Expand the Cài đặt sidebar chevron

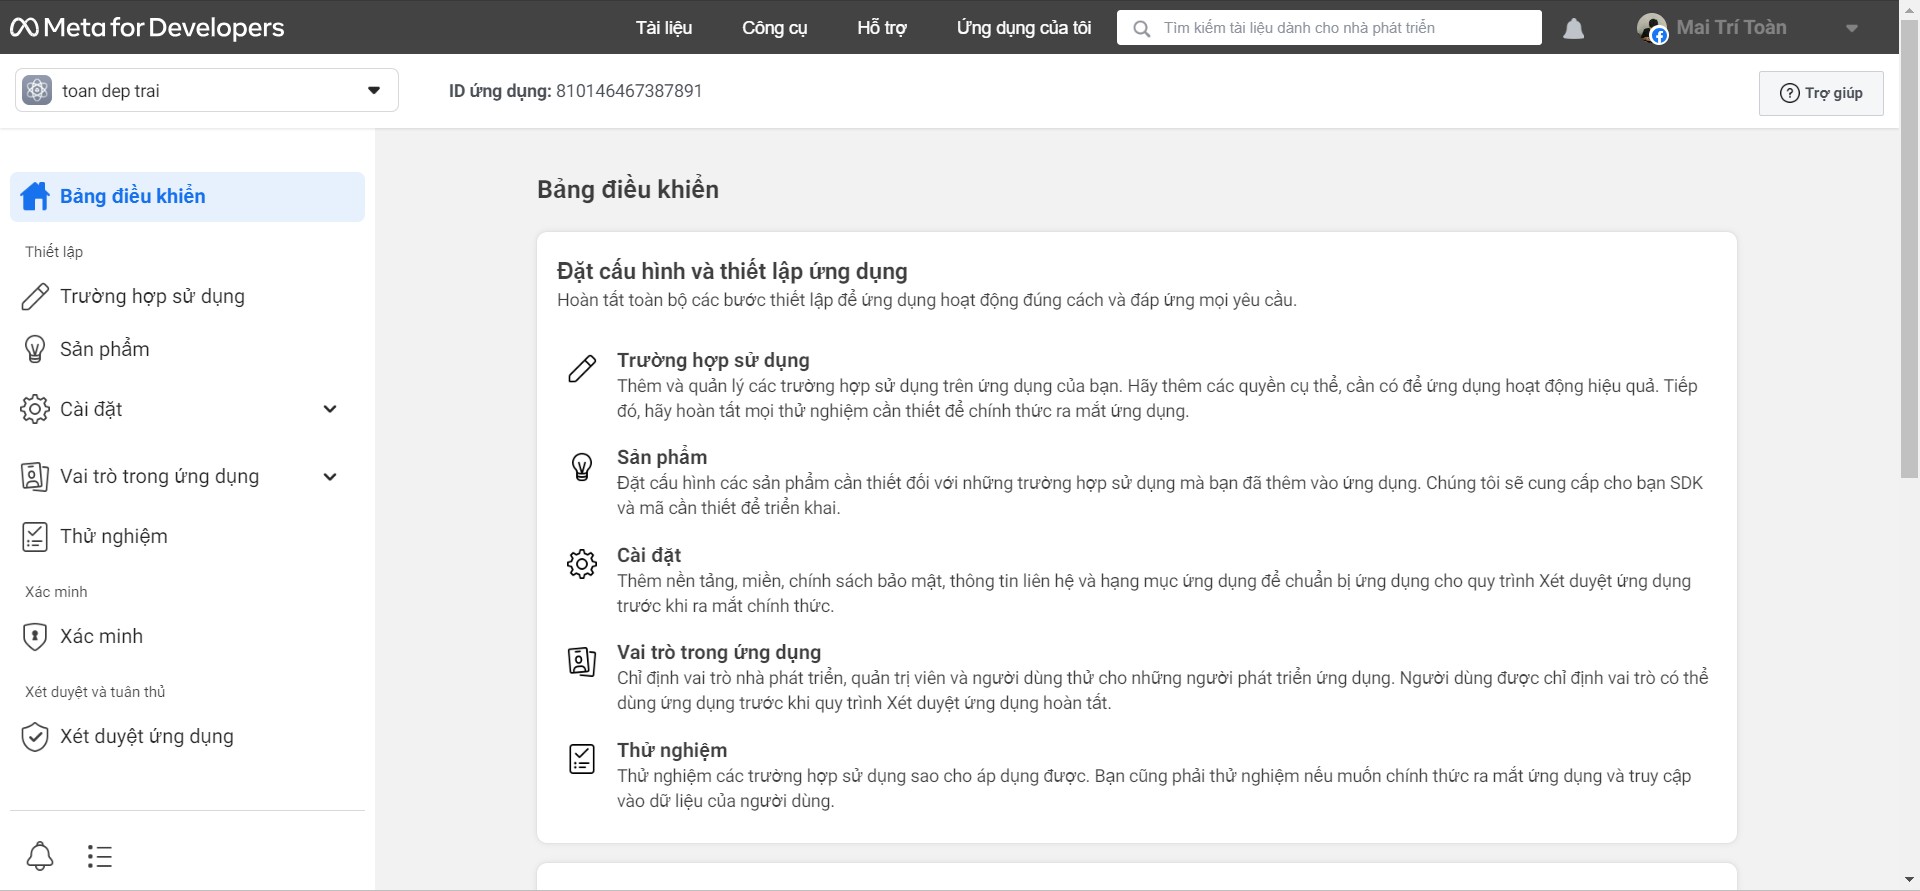point(330,409)
